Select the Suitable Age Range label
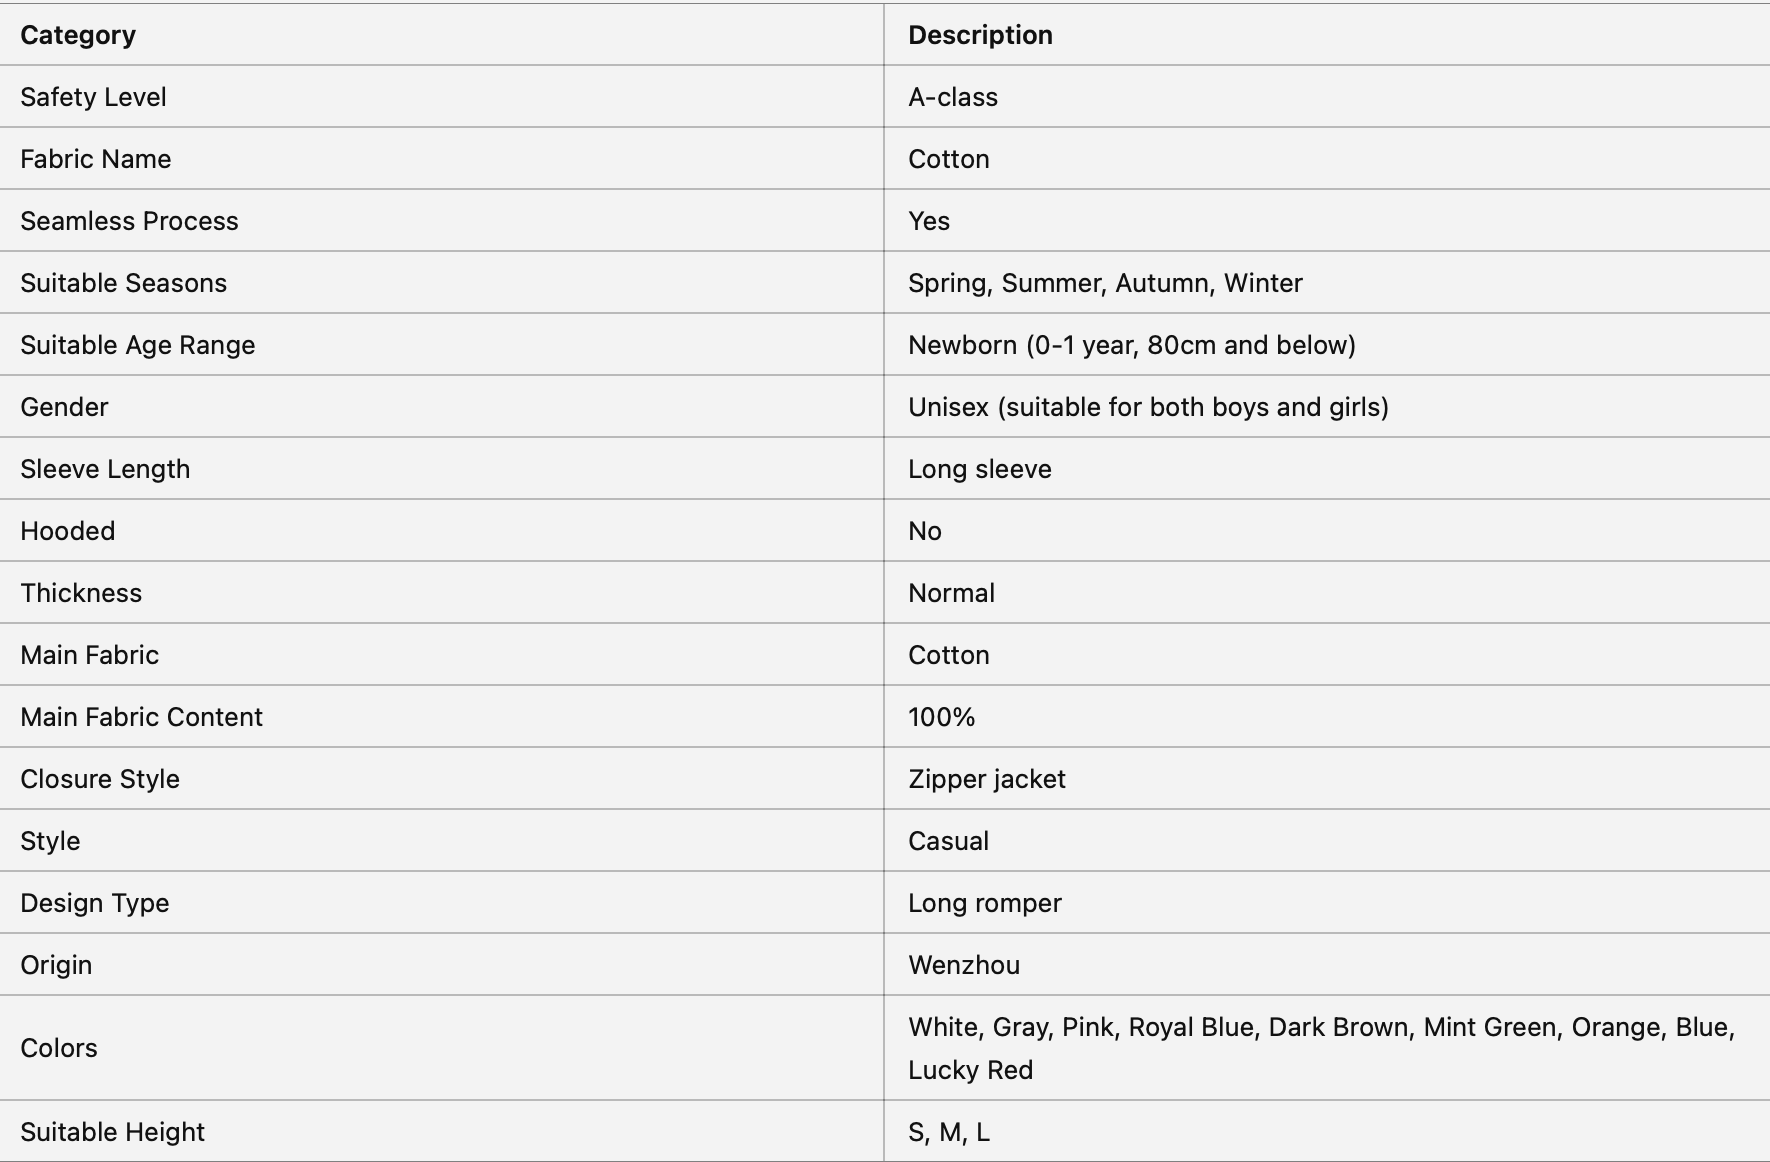Screen dimensions: 1770x1162 coord(137,345)
